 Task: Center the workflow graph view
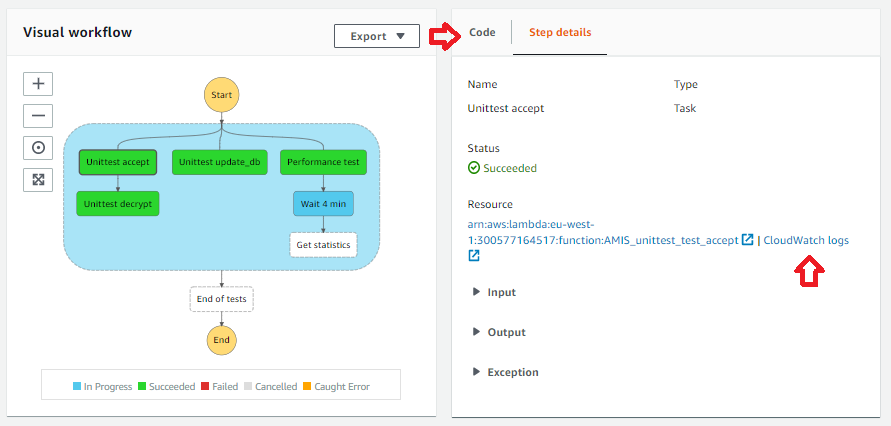38,147
